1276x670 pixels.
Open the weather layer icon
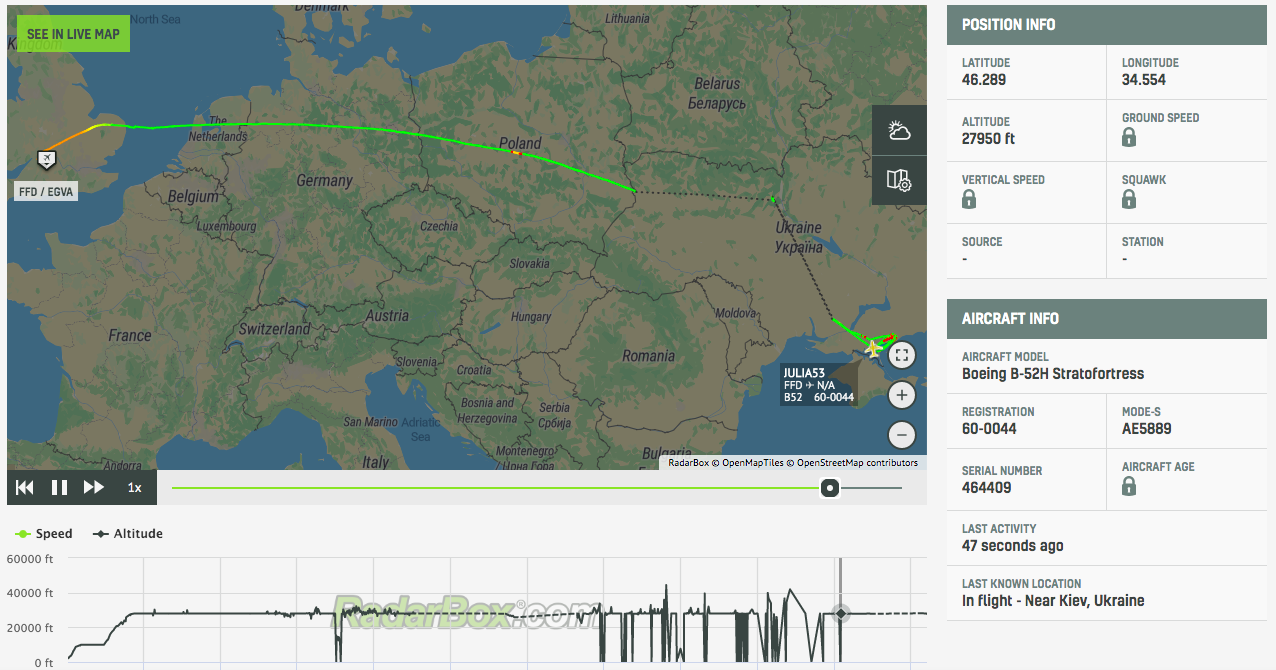(x=898, y=130)
